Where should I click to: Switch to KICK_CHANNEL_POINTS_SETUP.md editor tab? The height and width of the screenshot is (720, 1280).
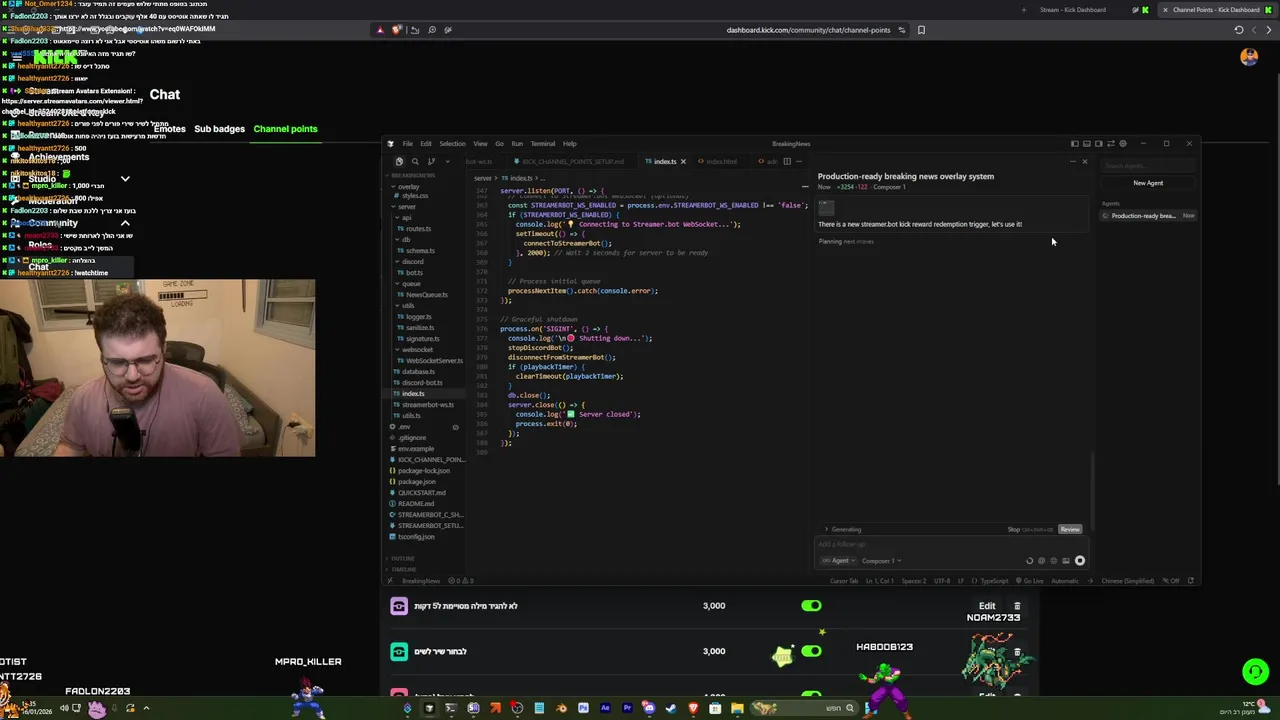570,161
